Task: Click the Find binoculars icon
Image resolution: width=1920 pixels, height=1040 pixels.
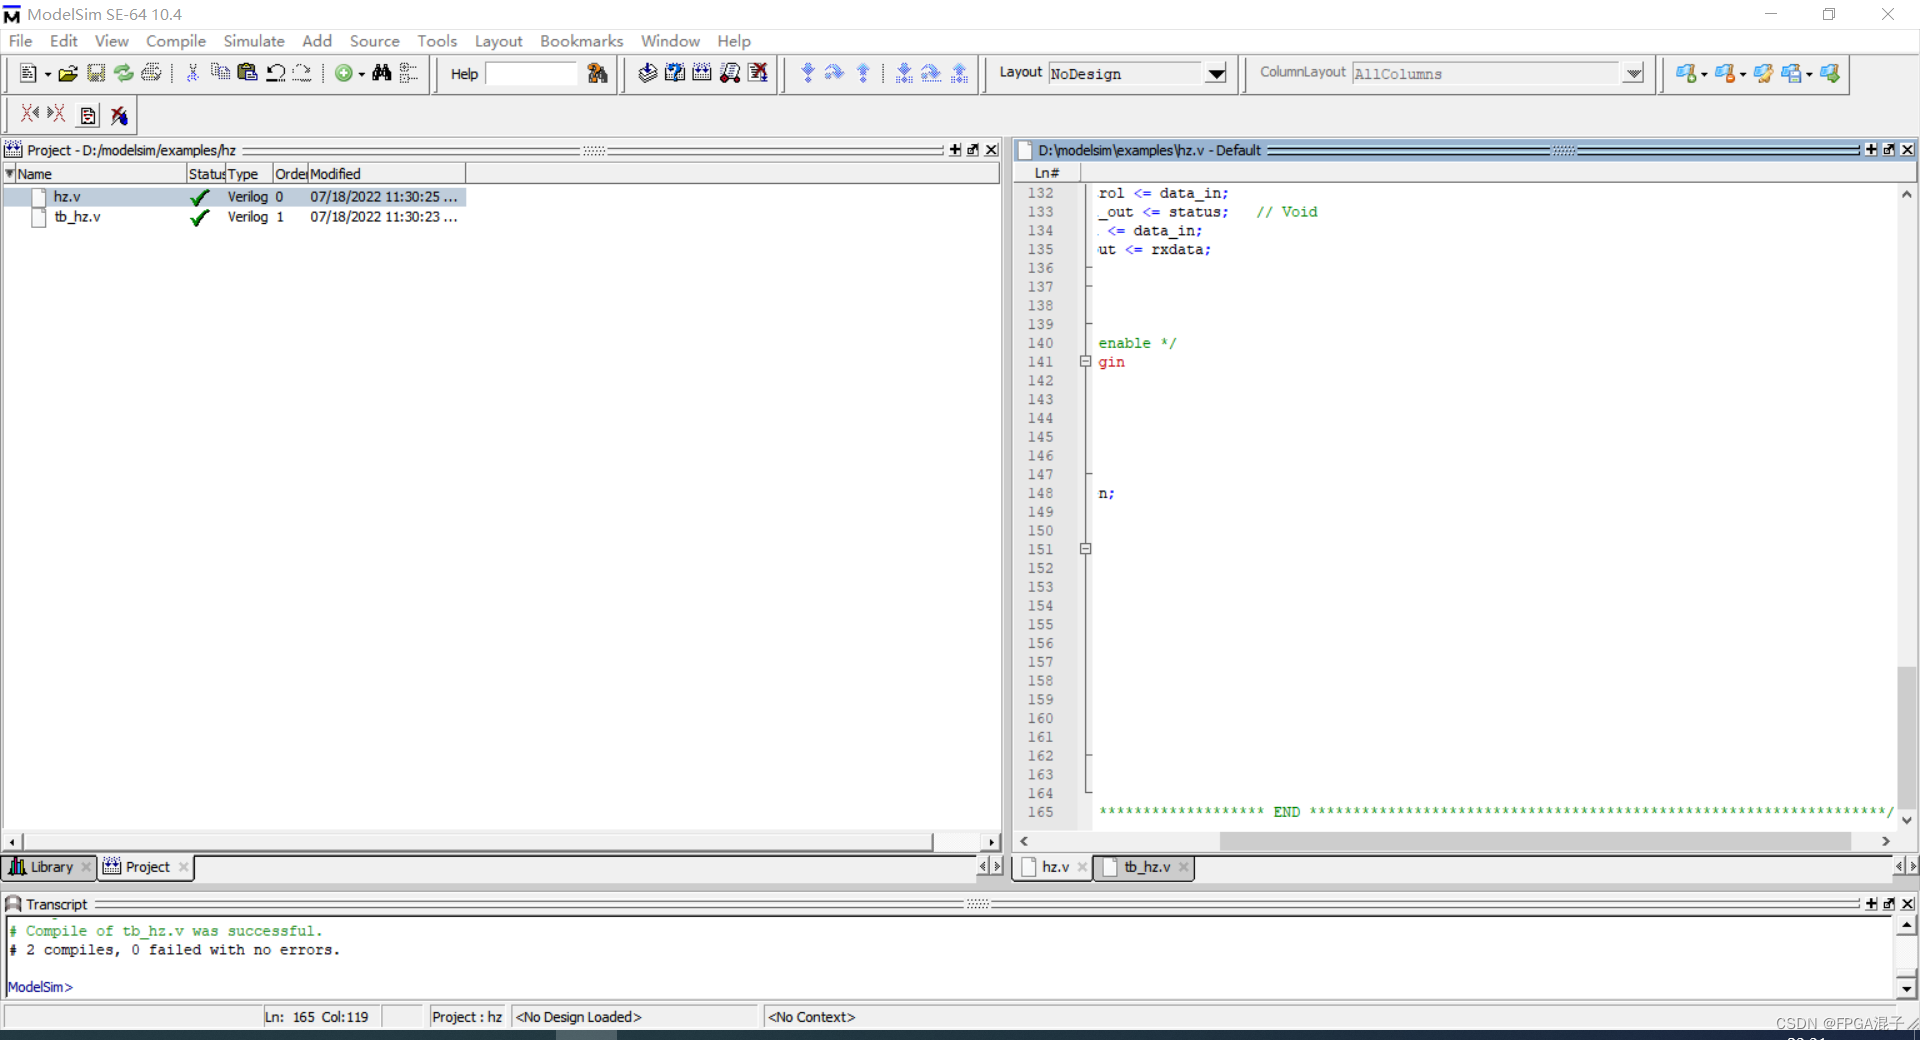Action: point(382,73)
